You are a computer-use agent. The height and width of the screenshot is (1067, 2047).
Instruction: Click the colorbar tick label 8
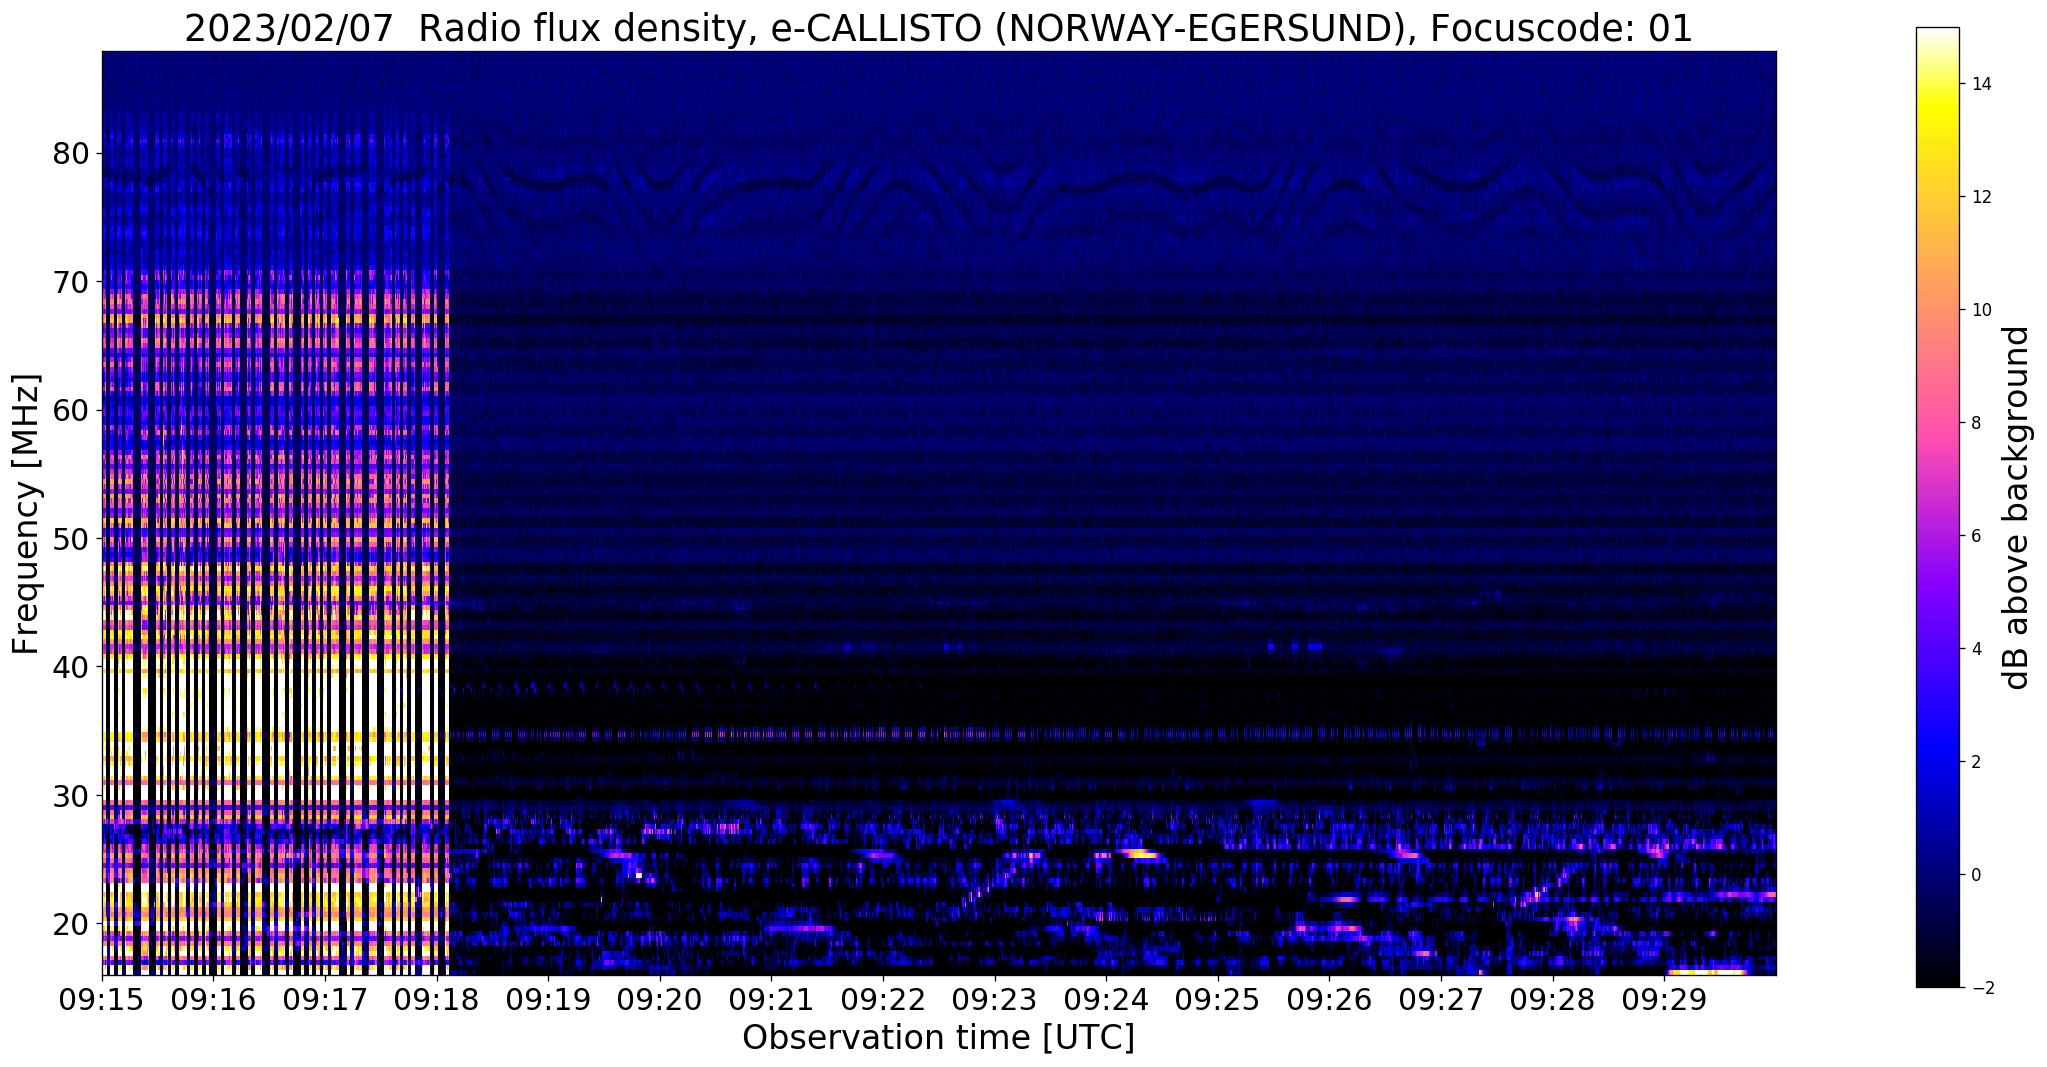1975,423
